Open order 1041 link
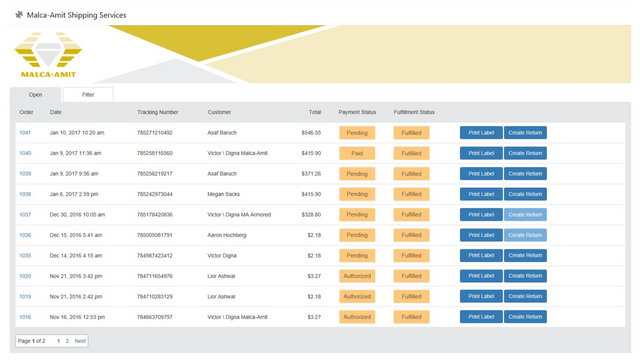Viewport: 640px width, 360px height. click(25, 133)
